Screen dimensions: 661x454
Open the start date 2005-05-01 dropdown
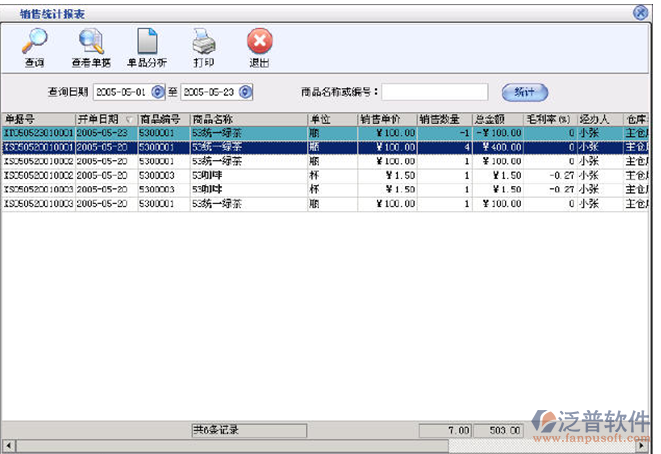pyautogui.click(x=157, y=92)
